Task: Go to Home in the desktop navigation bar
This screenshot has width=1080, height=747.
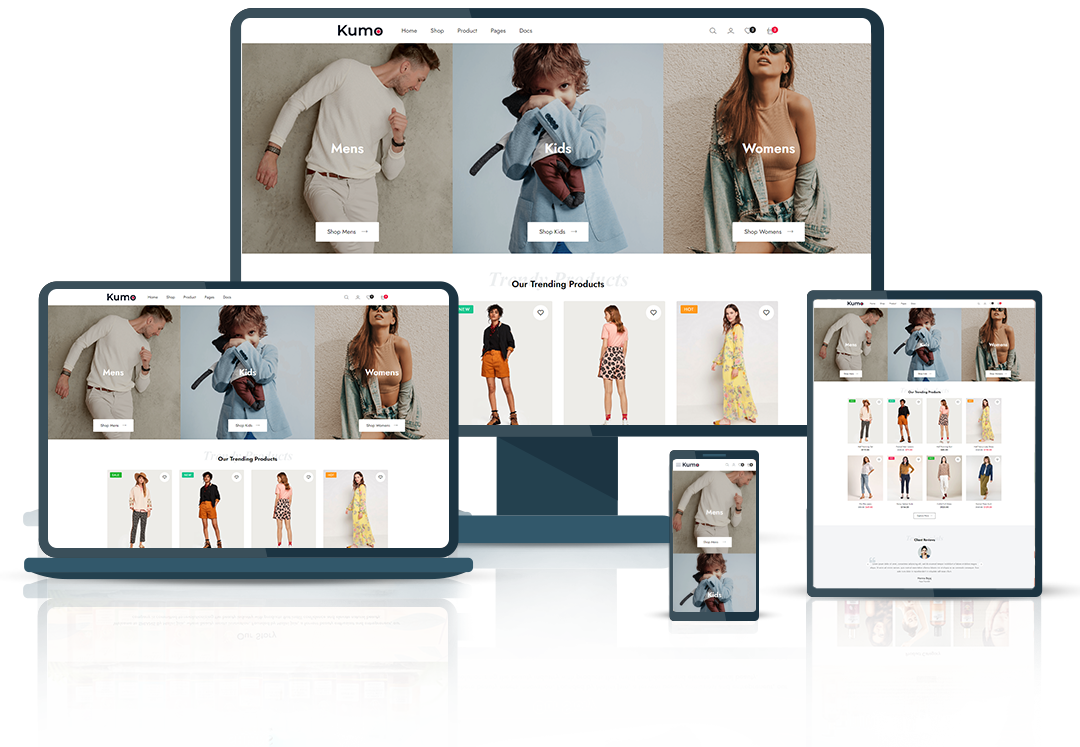Action: (409, 31)
